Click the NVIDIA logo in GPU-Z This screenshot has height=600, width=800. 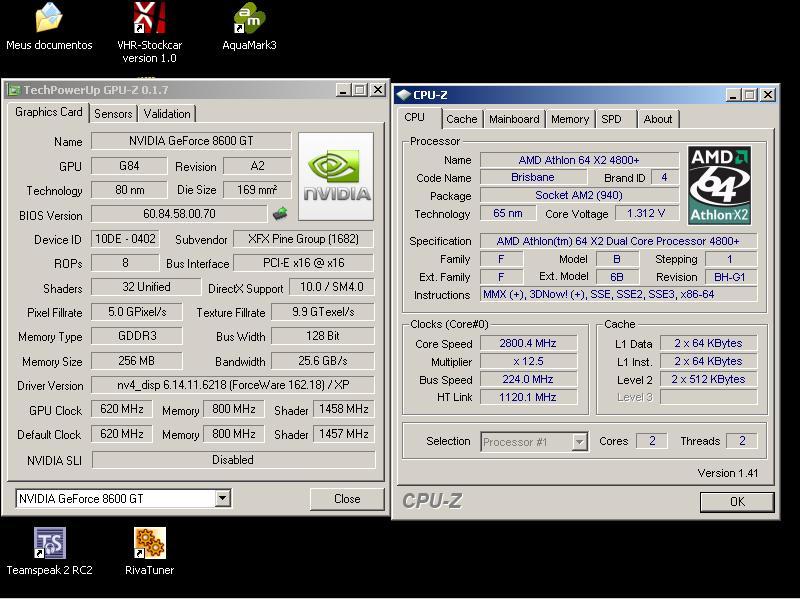pyautogui.click(x=336, y=177)
